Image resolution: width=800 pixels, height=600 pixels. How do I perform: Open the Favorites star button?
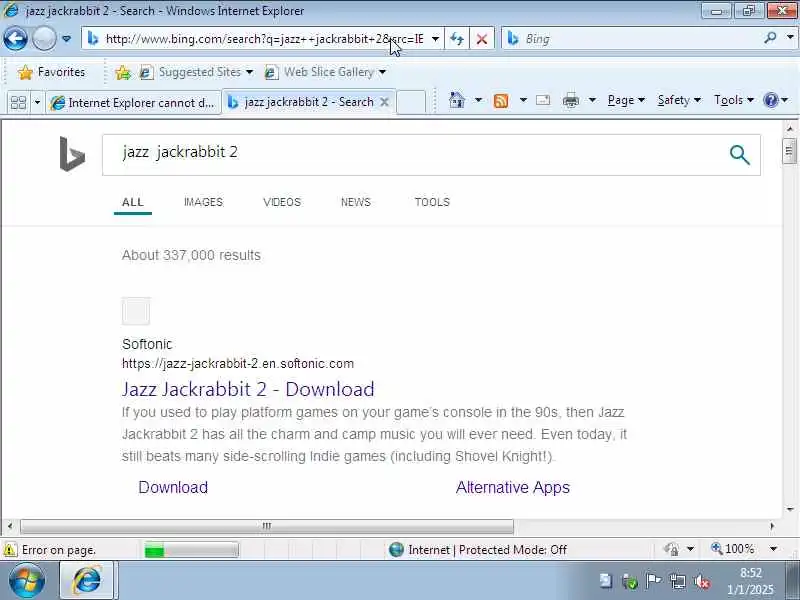[52, 72]
